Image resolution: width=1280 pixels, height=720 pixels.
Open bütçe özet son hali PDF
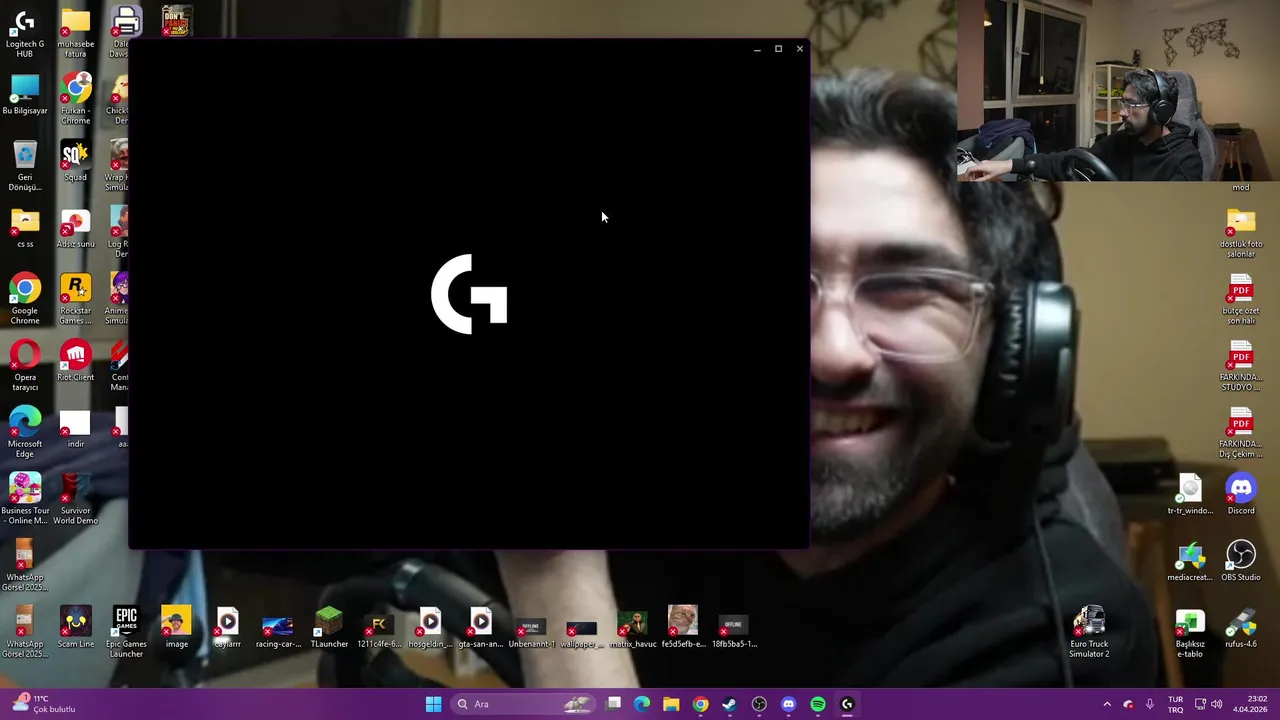coord(1241,298)
